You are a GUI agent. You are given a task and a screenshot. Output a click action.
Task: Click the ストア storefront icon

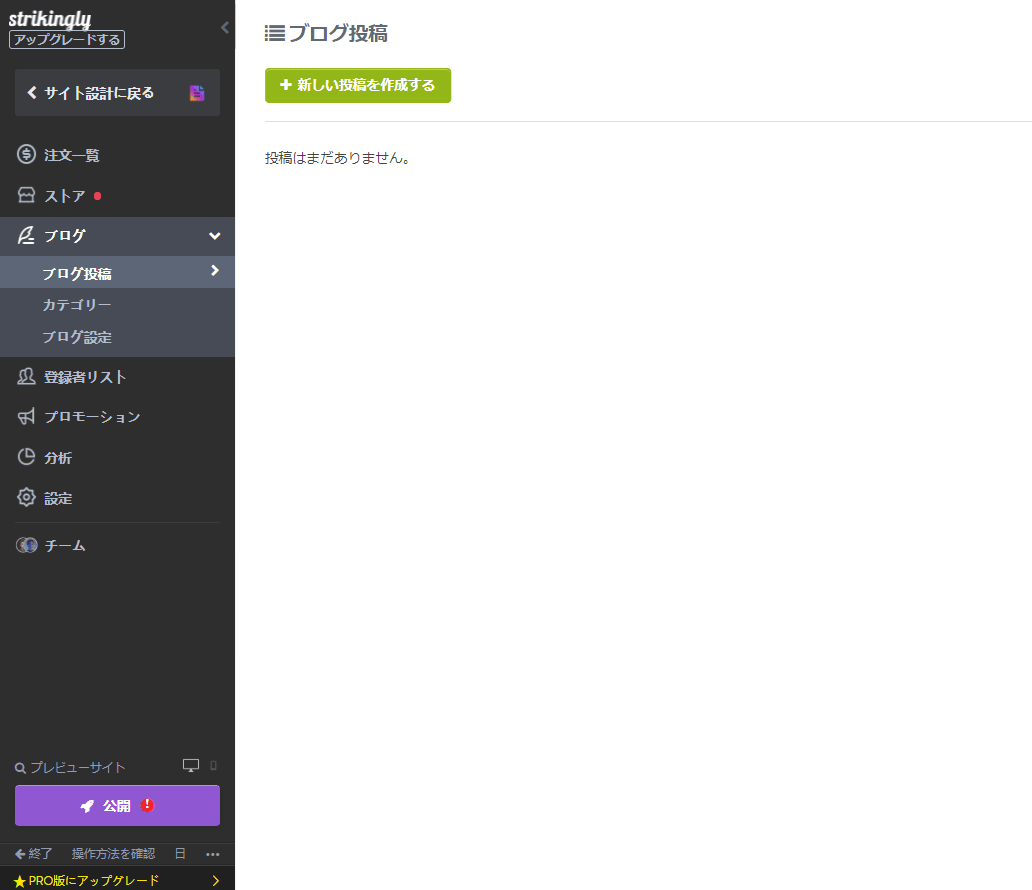pos(26,195)
